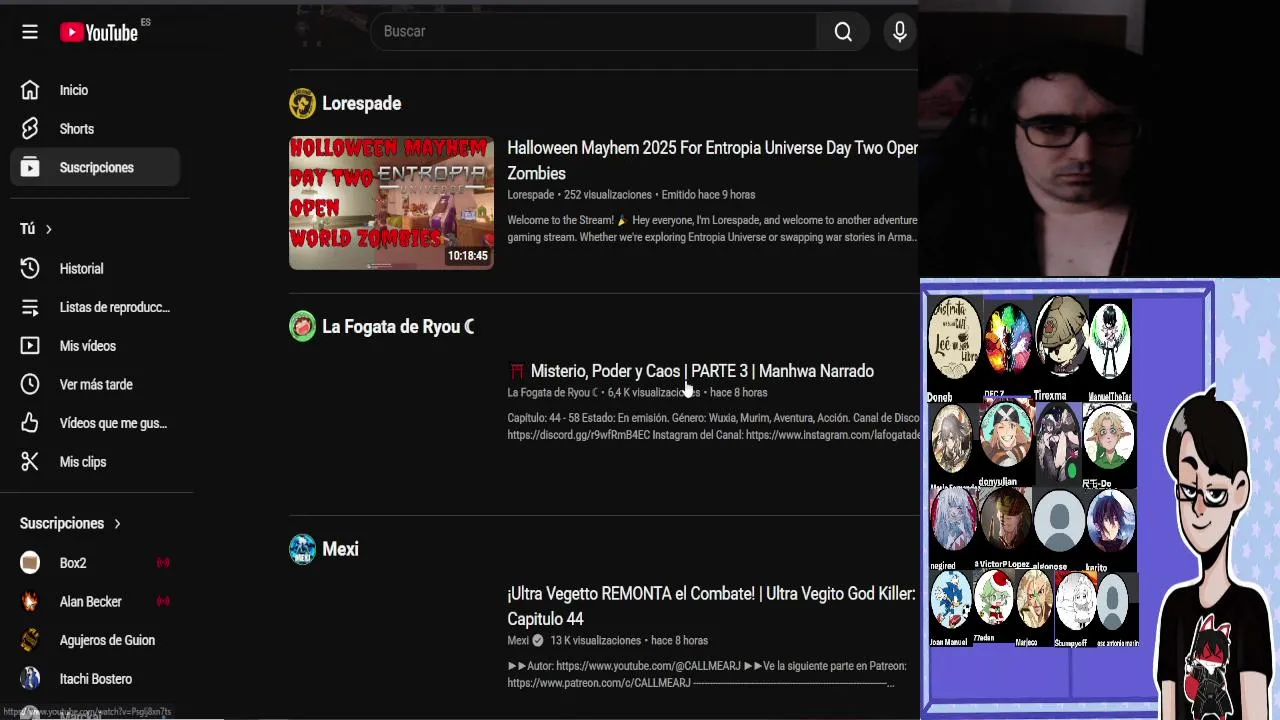Click La Fogata de Ryou byline text
This screenshot has height=720, width=1280.
[x=552, y=393]
